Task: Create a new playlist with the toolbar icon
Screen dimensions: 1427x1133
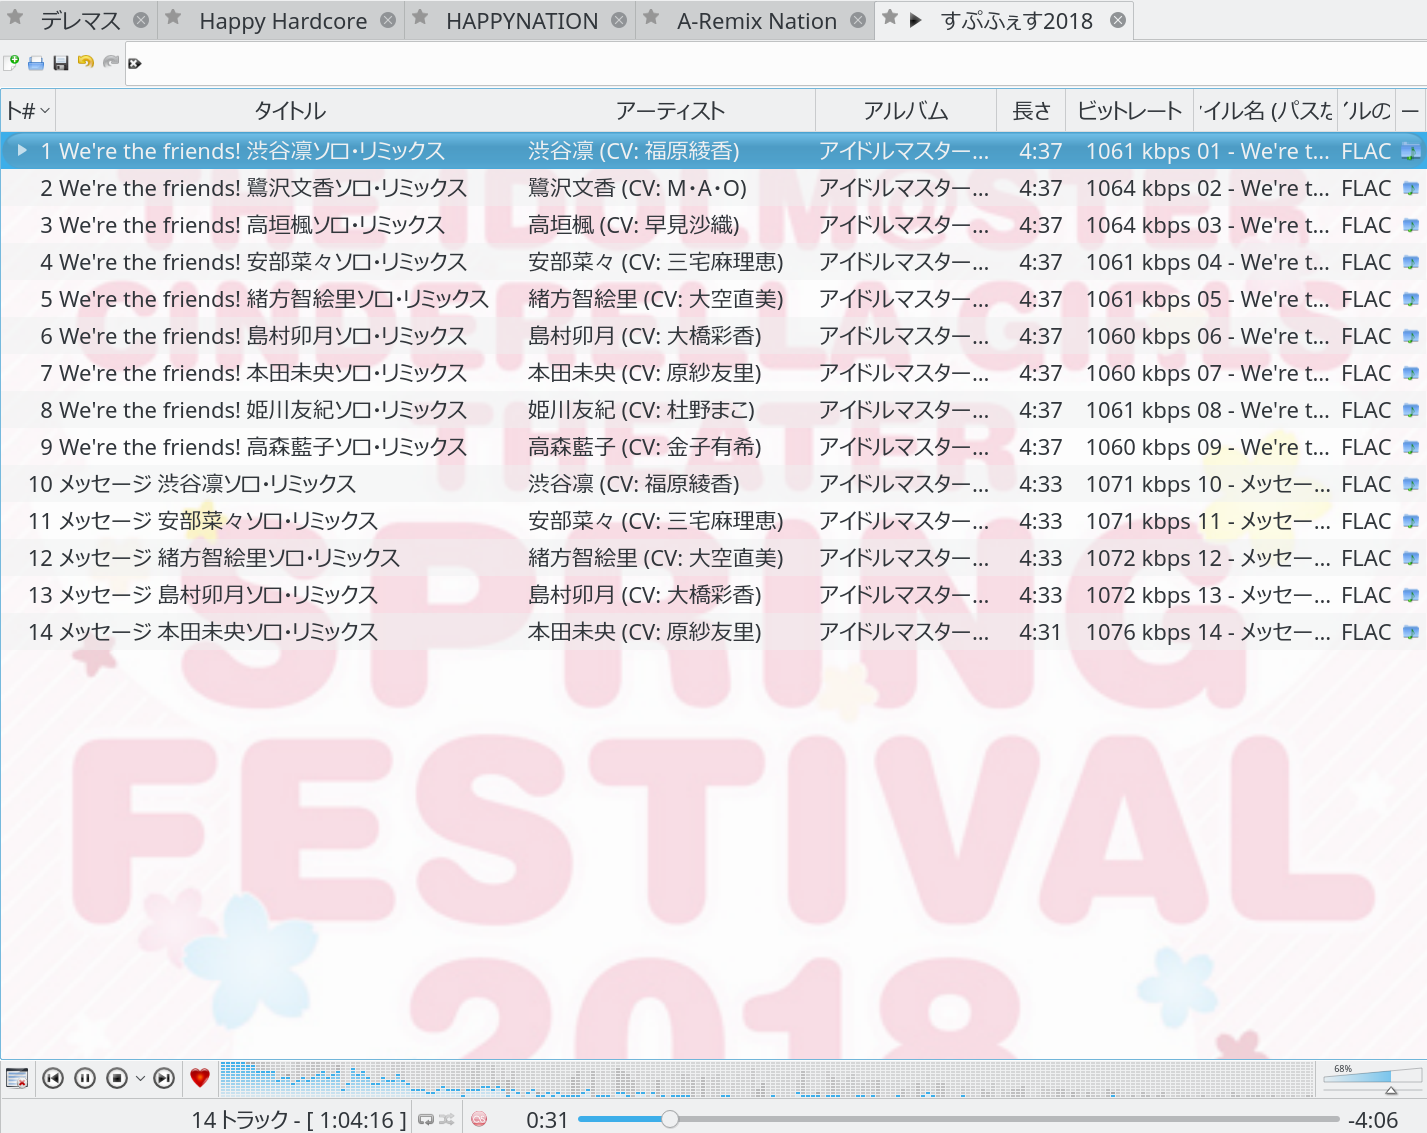Action: point(11,63)
